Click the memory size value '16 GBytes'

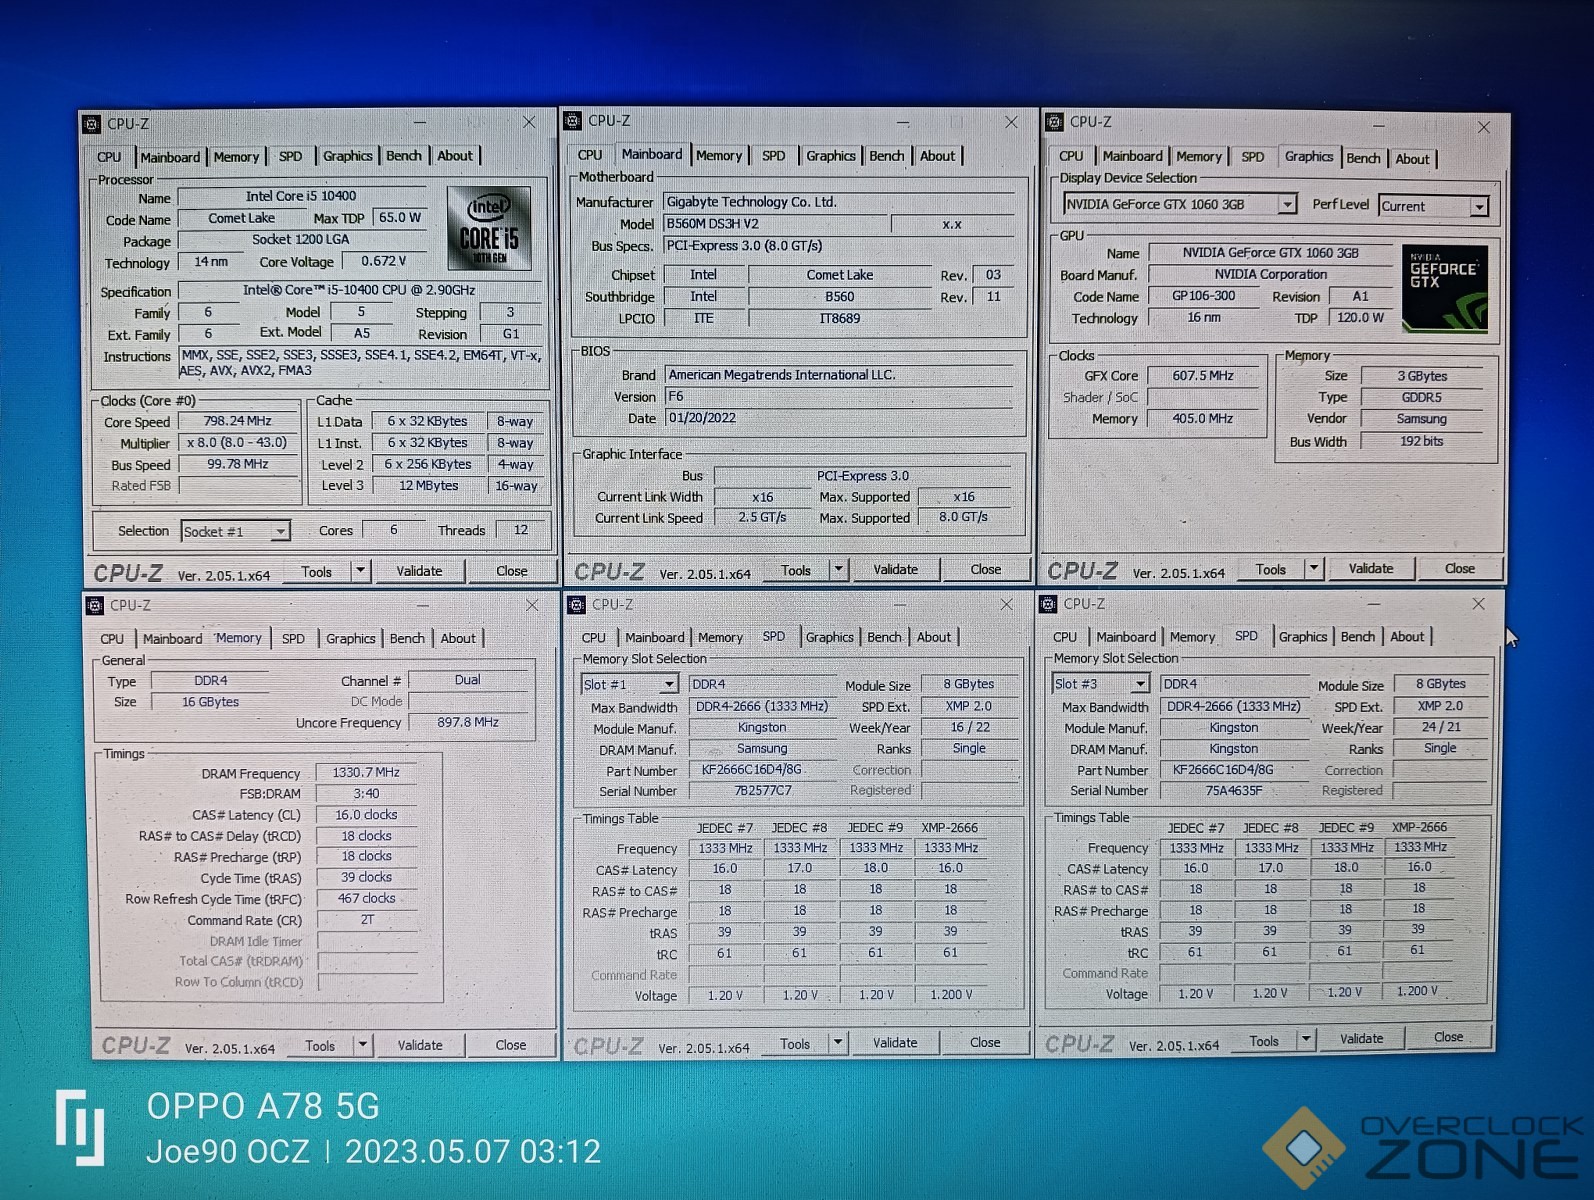(210, 702)
